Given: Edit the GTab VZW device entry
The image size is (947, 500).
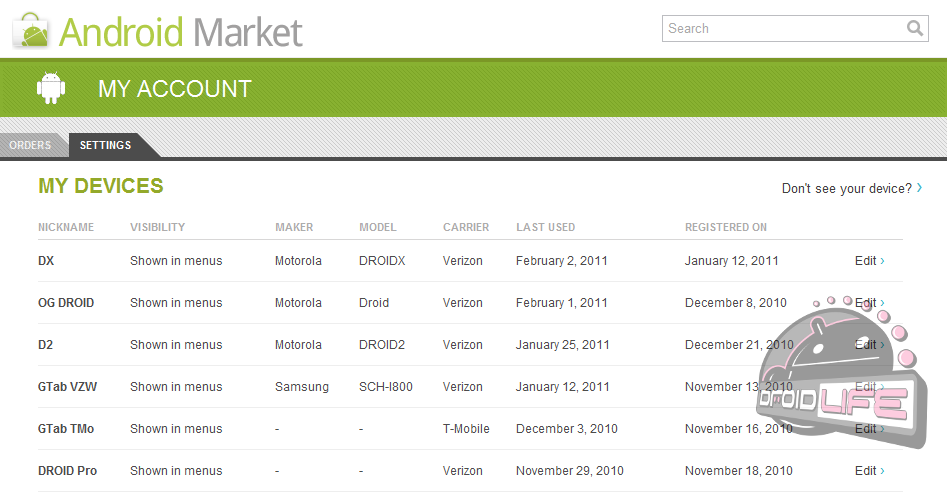Looking at the screenshot, I should pos(868,387).
